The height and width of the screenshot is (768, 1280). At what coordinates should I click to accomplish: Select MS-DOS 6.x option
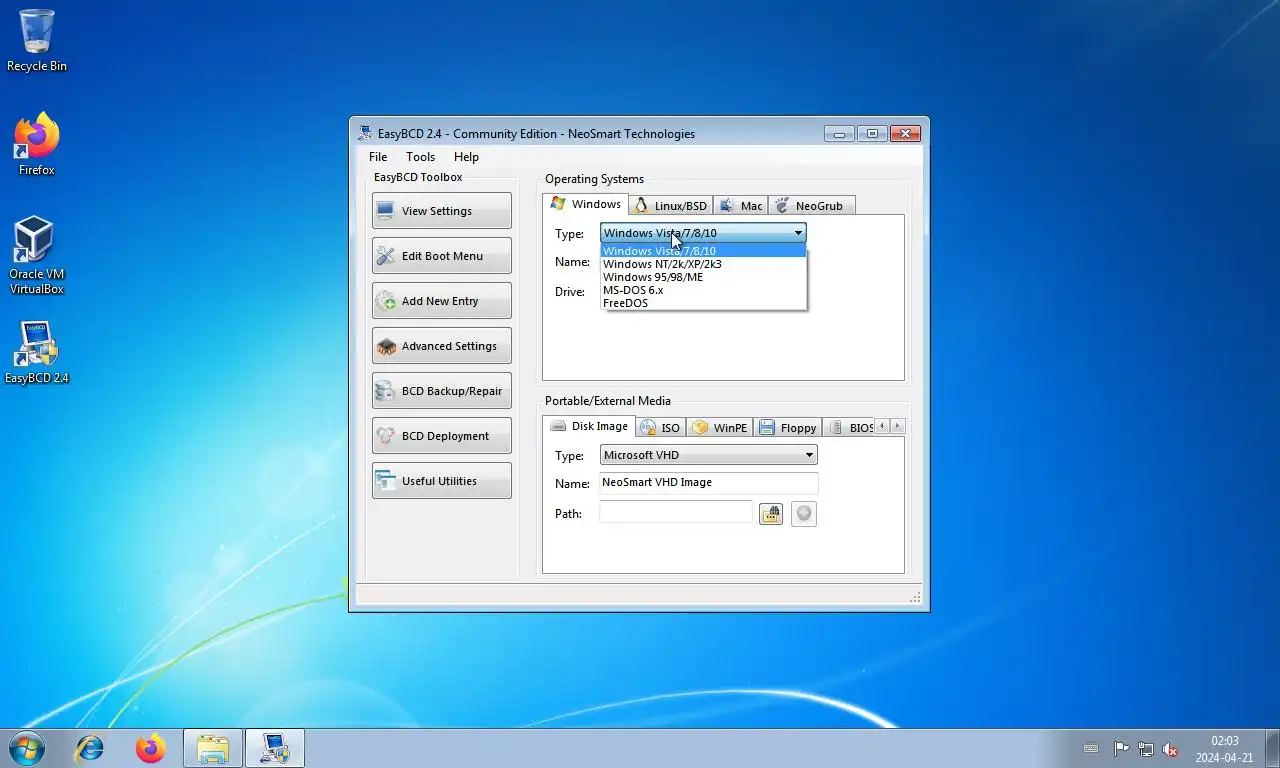703,290
